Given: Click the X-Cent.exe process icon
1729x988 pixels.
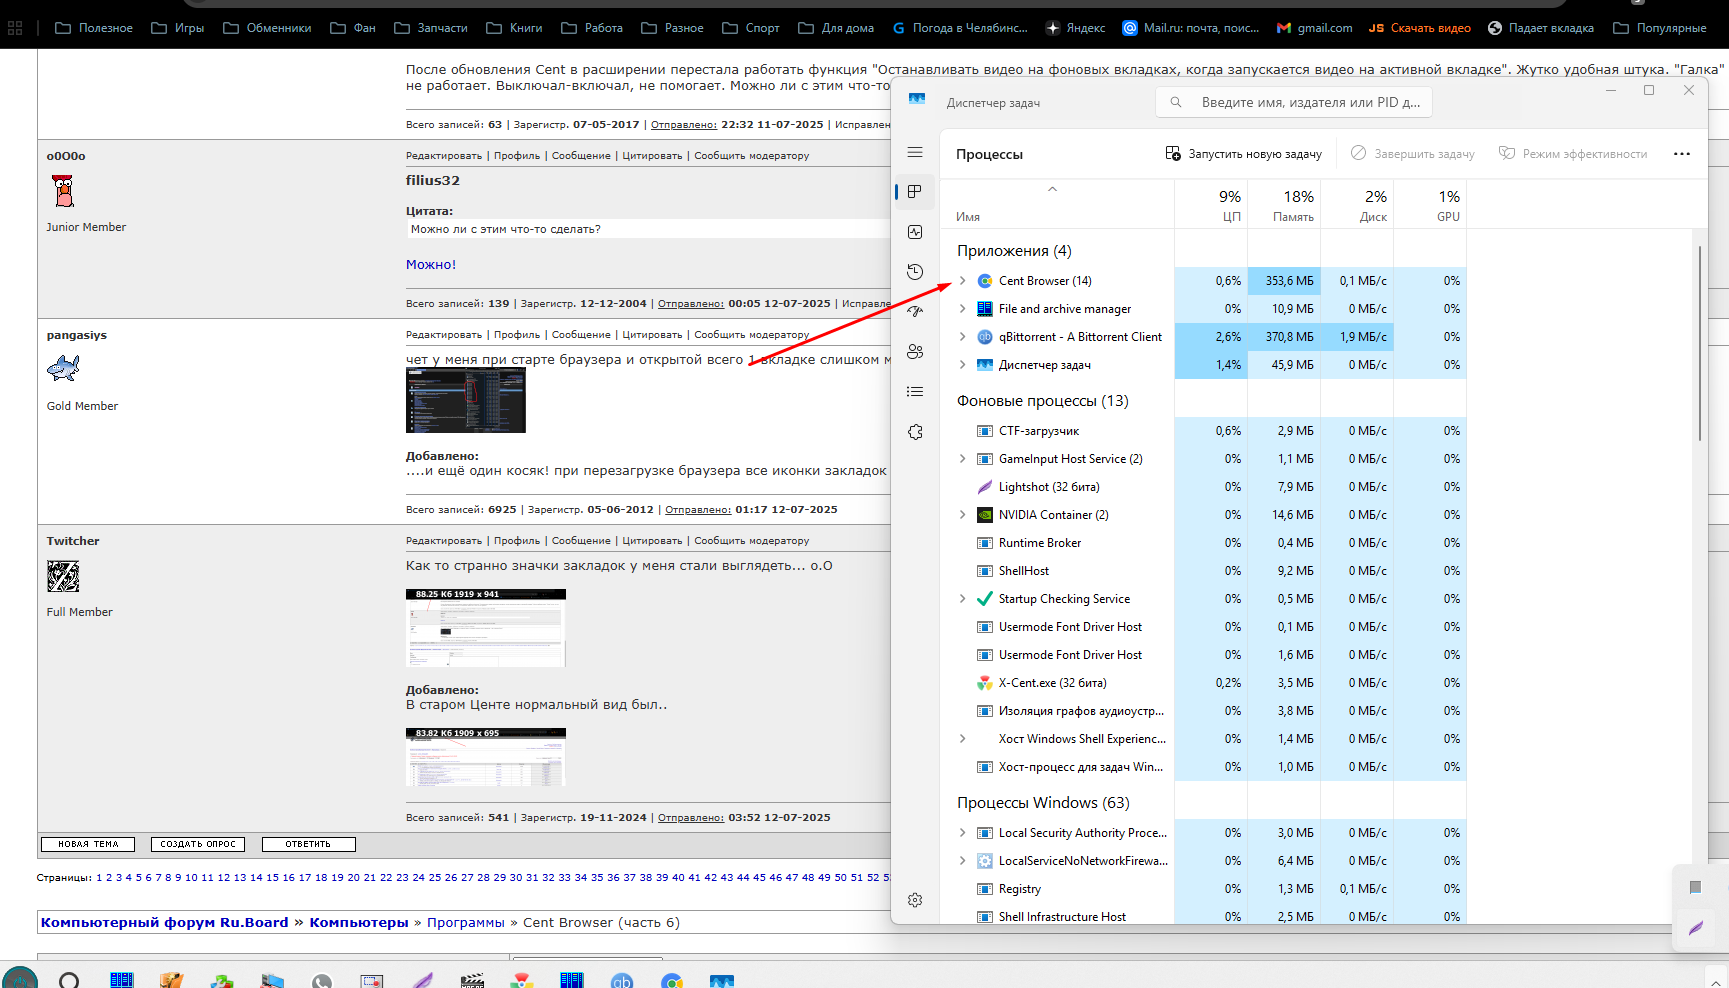Looking at the screenshot, I should click(985, 683).
